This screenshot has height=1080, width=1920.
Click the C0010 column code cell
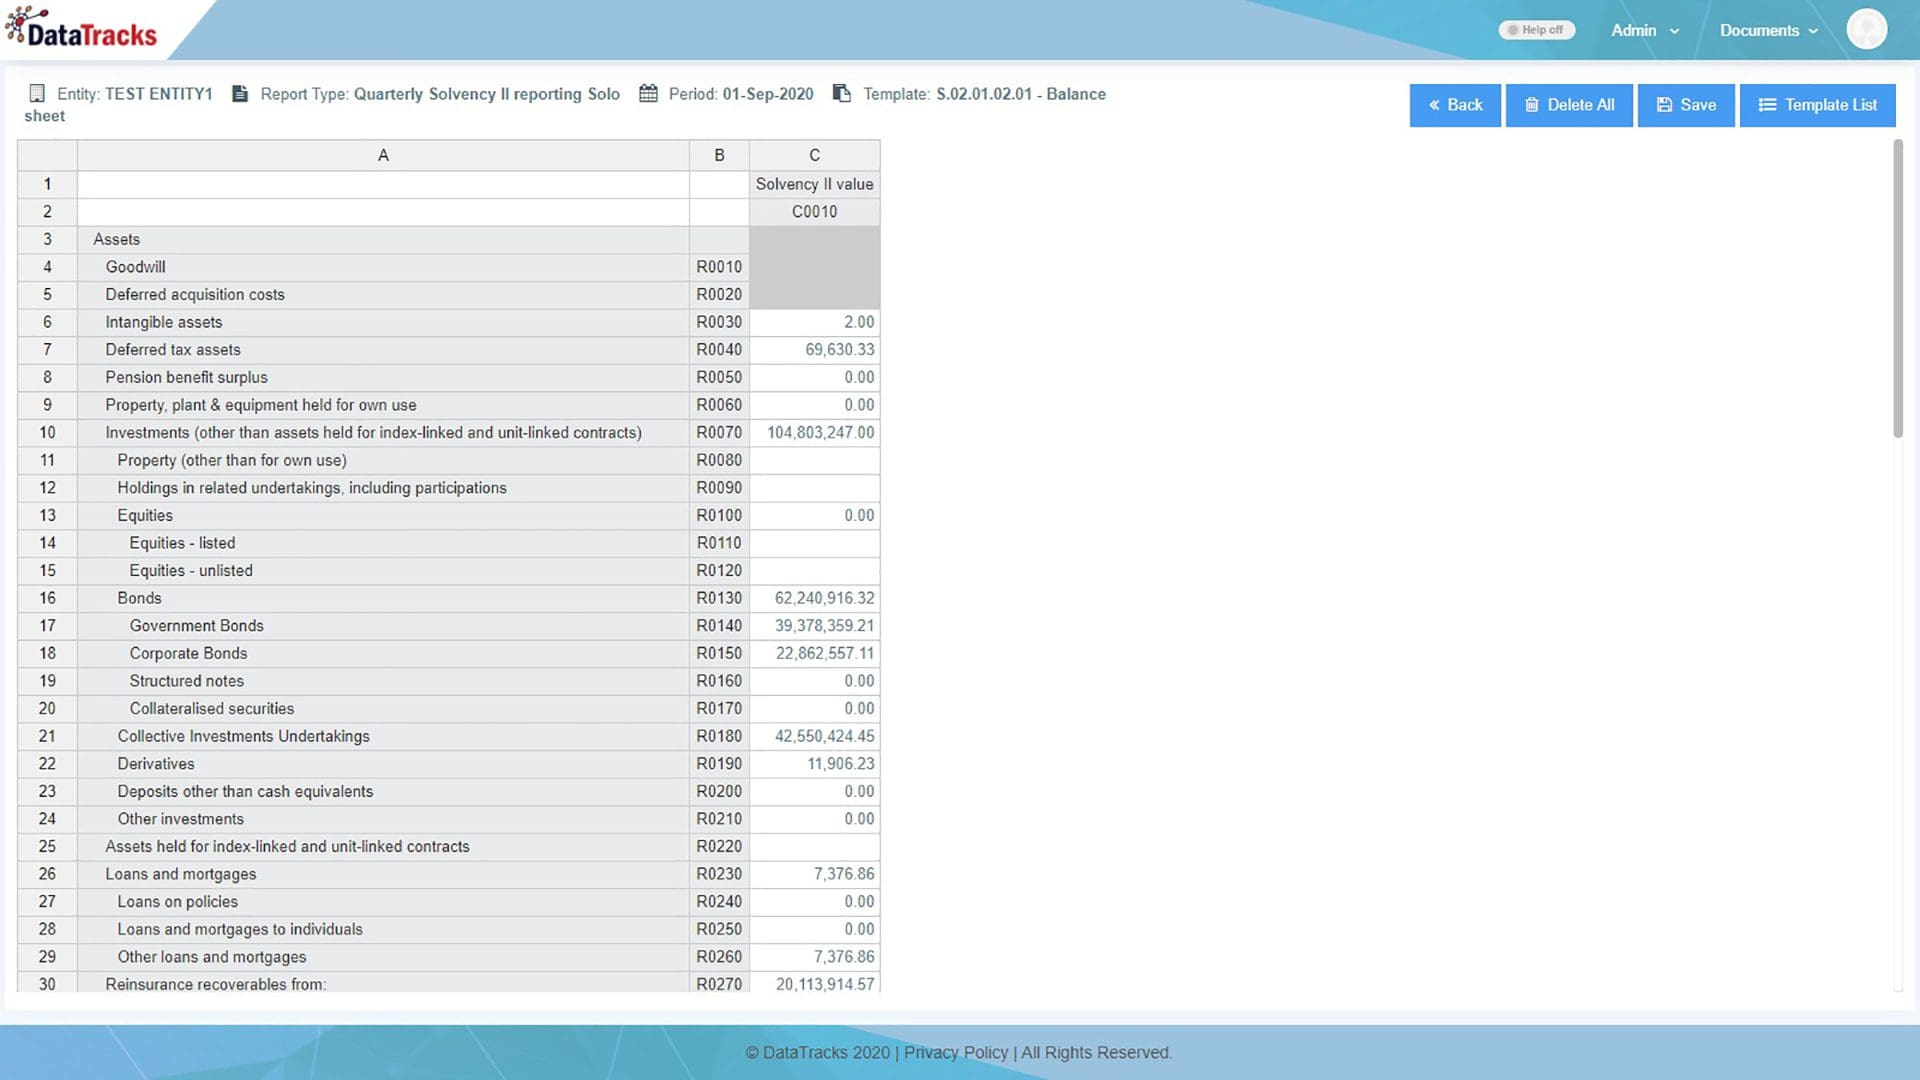815,212
